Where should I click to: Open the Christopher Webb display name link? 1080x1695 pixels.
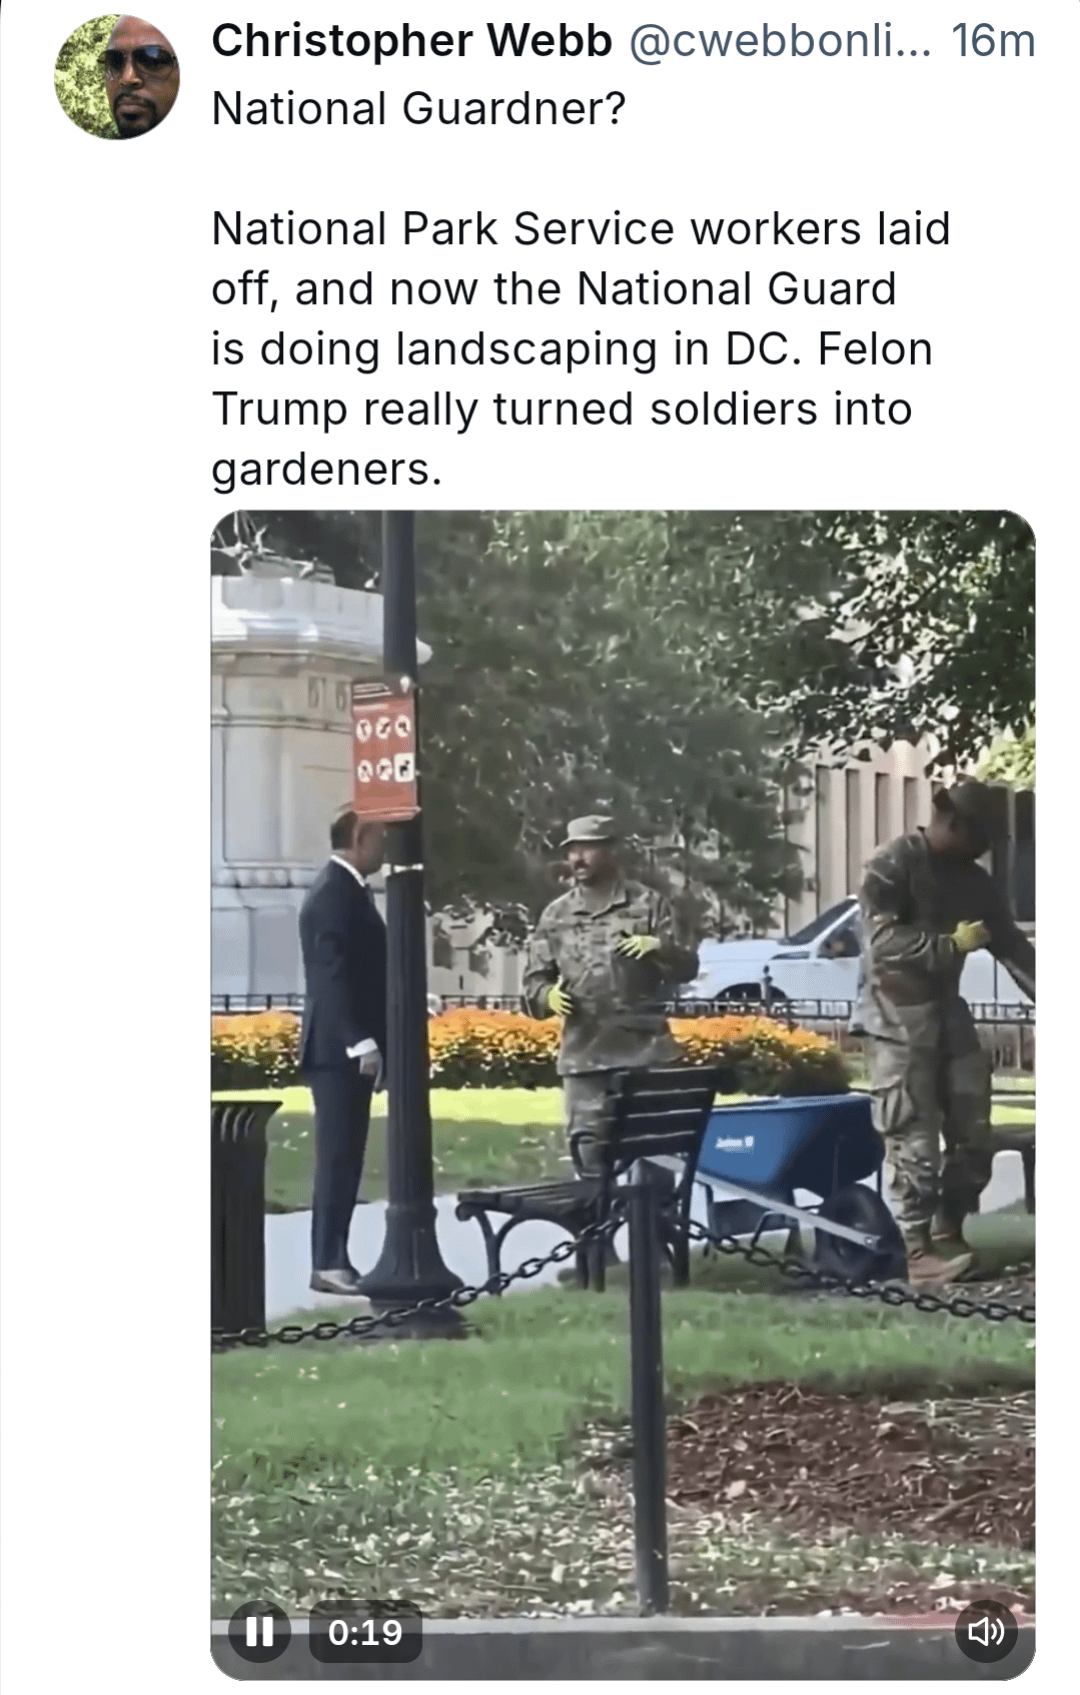coord(412,41)
